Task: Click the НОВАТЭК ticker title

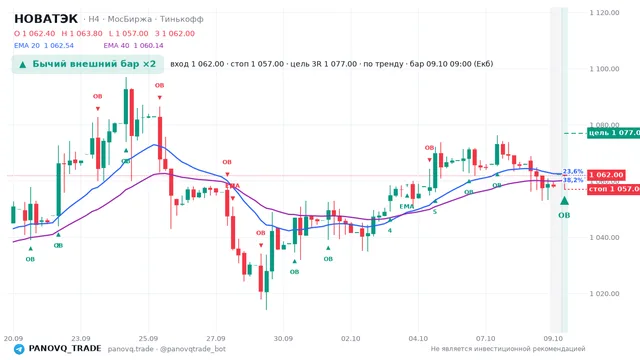Action: [x=46, y=19]
